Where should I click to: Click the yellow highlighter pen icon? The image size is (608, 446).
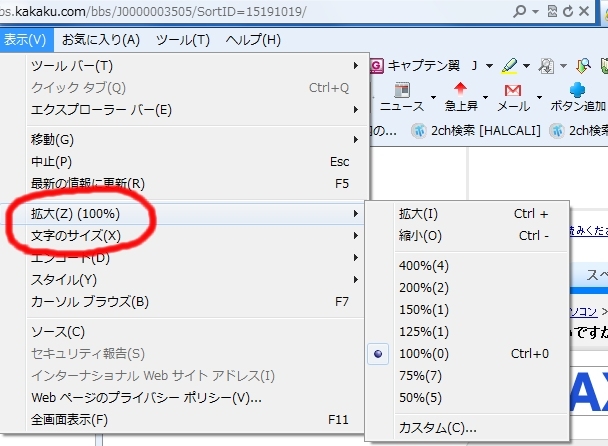click(509, 66)
